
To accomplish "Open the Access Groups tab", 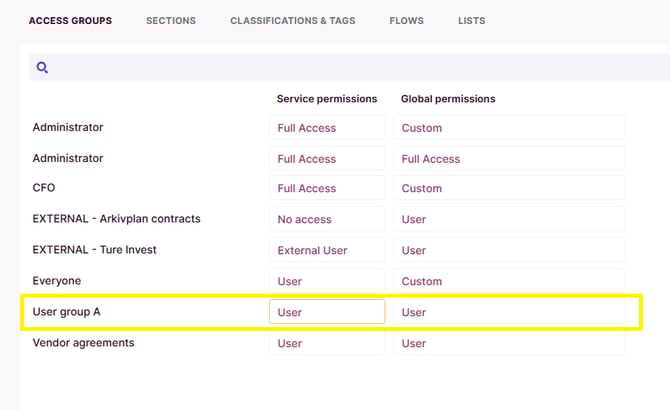I will tap(71, 20).
